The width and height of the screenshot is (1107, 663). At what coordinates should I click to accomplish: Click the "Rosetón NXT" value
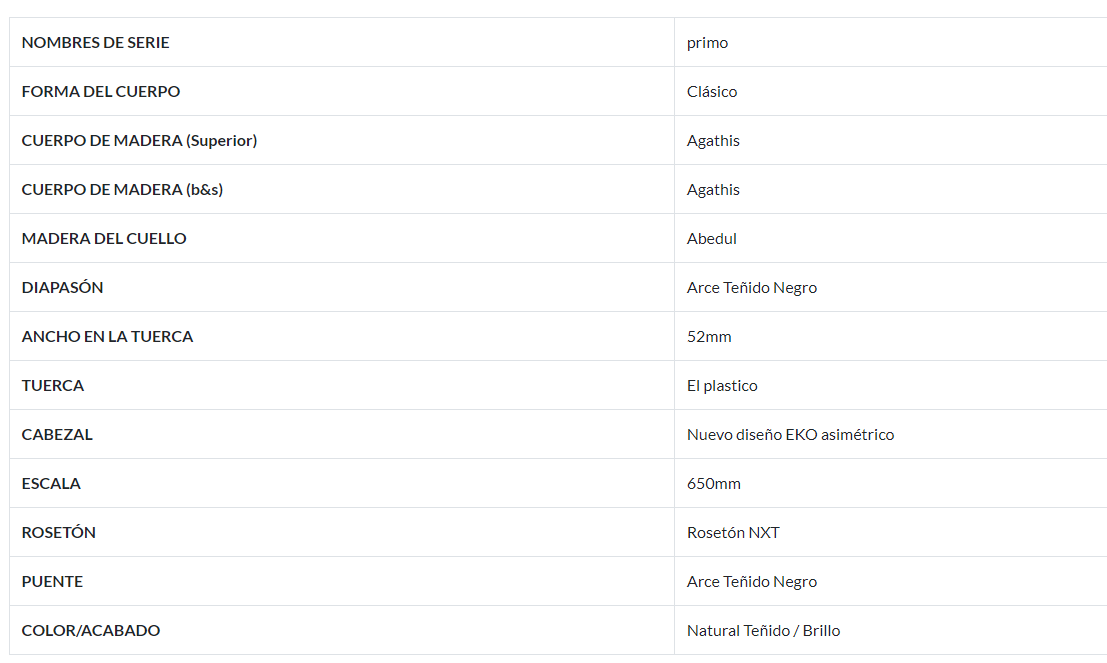point(733,533)
